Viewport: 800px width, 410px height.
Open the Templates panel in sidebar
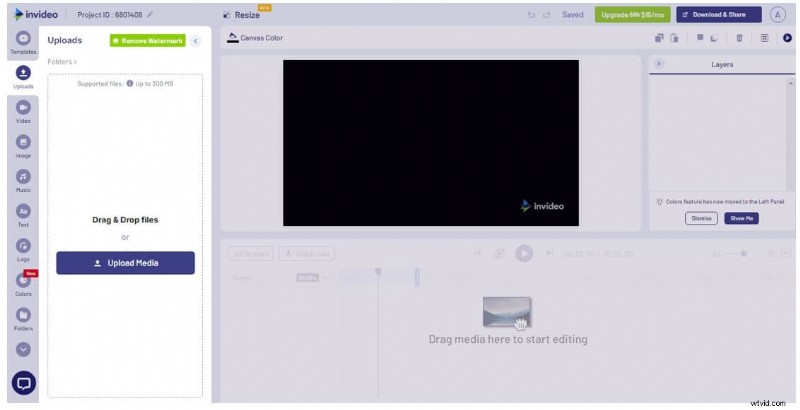(x=23, y=42)
